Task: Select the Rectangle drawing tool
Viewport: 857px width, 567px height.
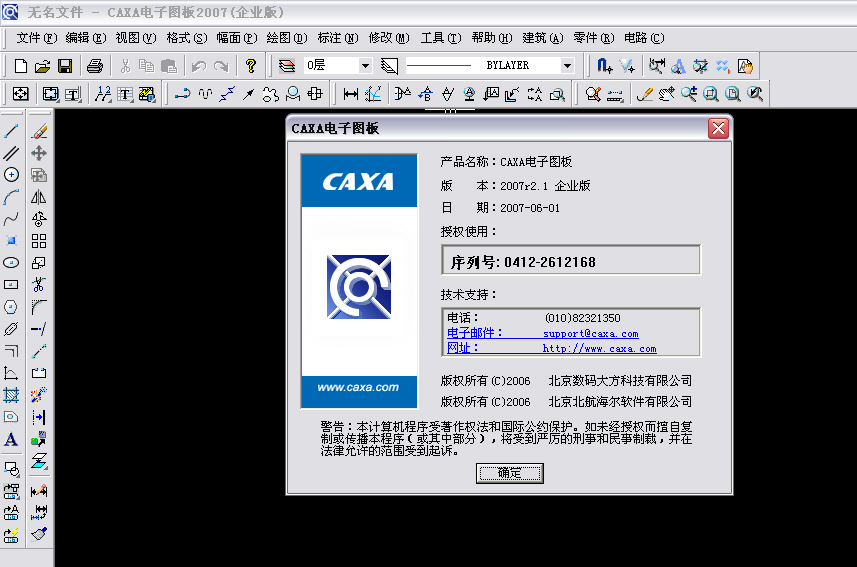Action: [x=11, y=285]
